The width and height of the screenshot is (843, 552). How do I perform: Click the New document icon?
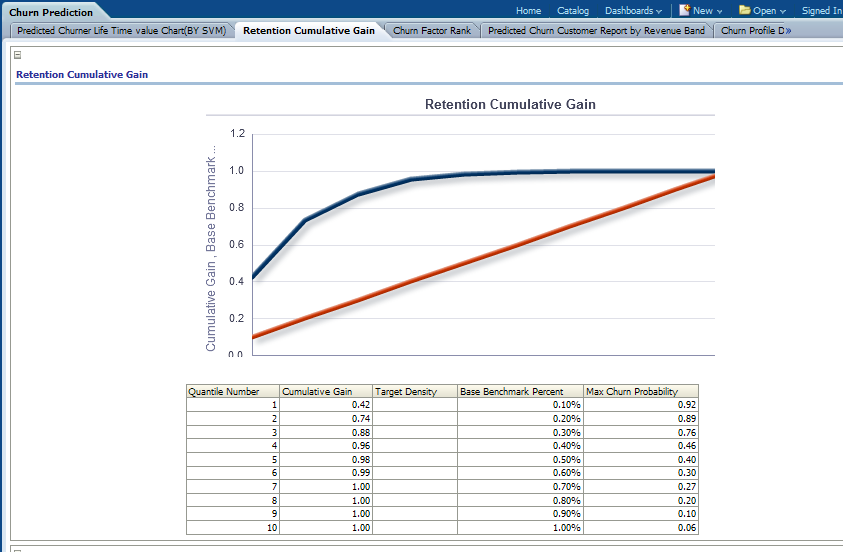click(x=684, y=10)
